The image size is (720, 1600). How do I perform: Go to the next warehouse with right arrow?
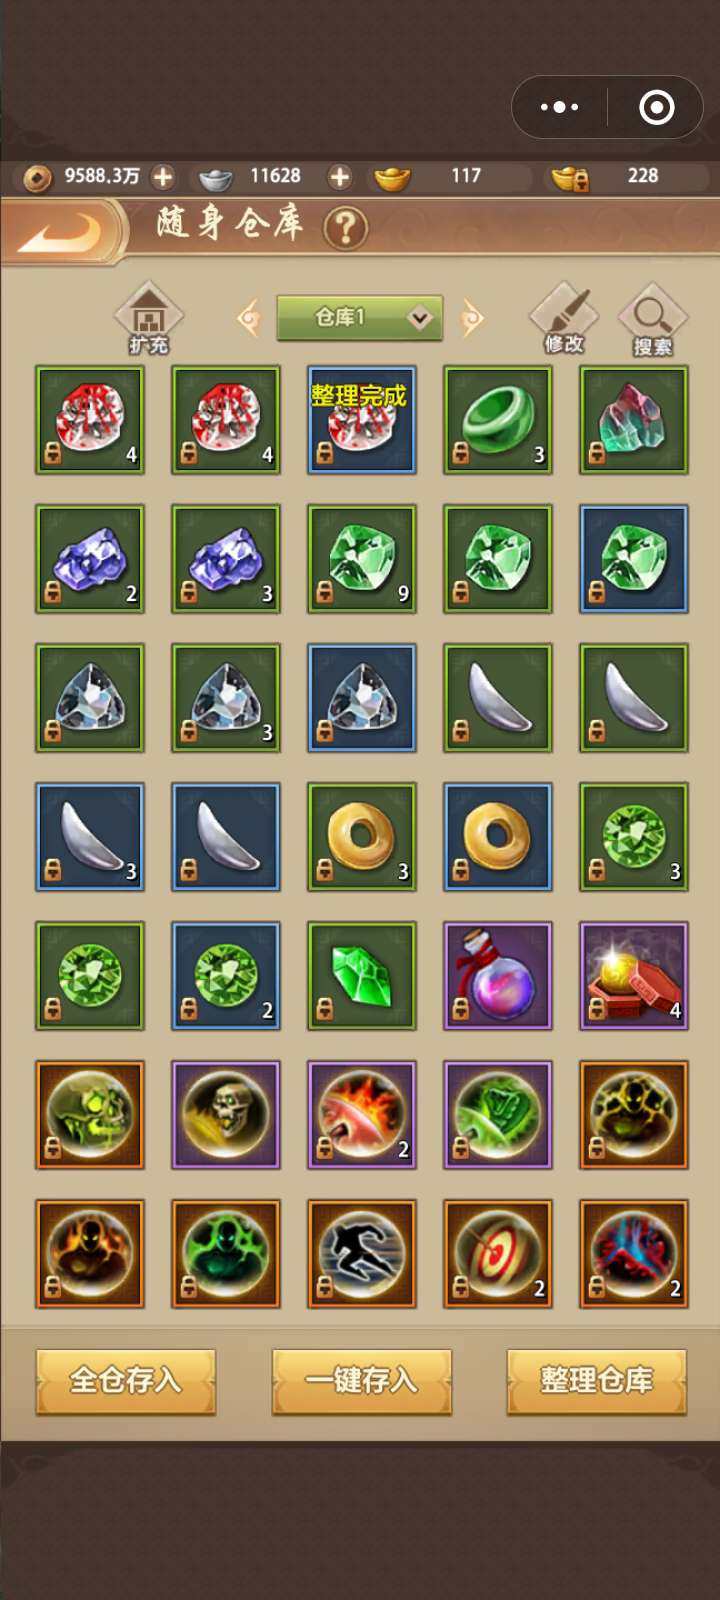coord(472,318)
